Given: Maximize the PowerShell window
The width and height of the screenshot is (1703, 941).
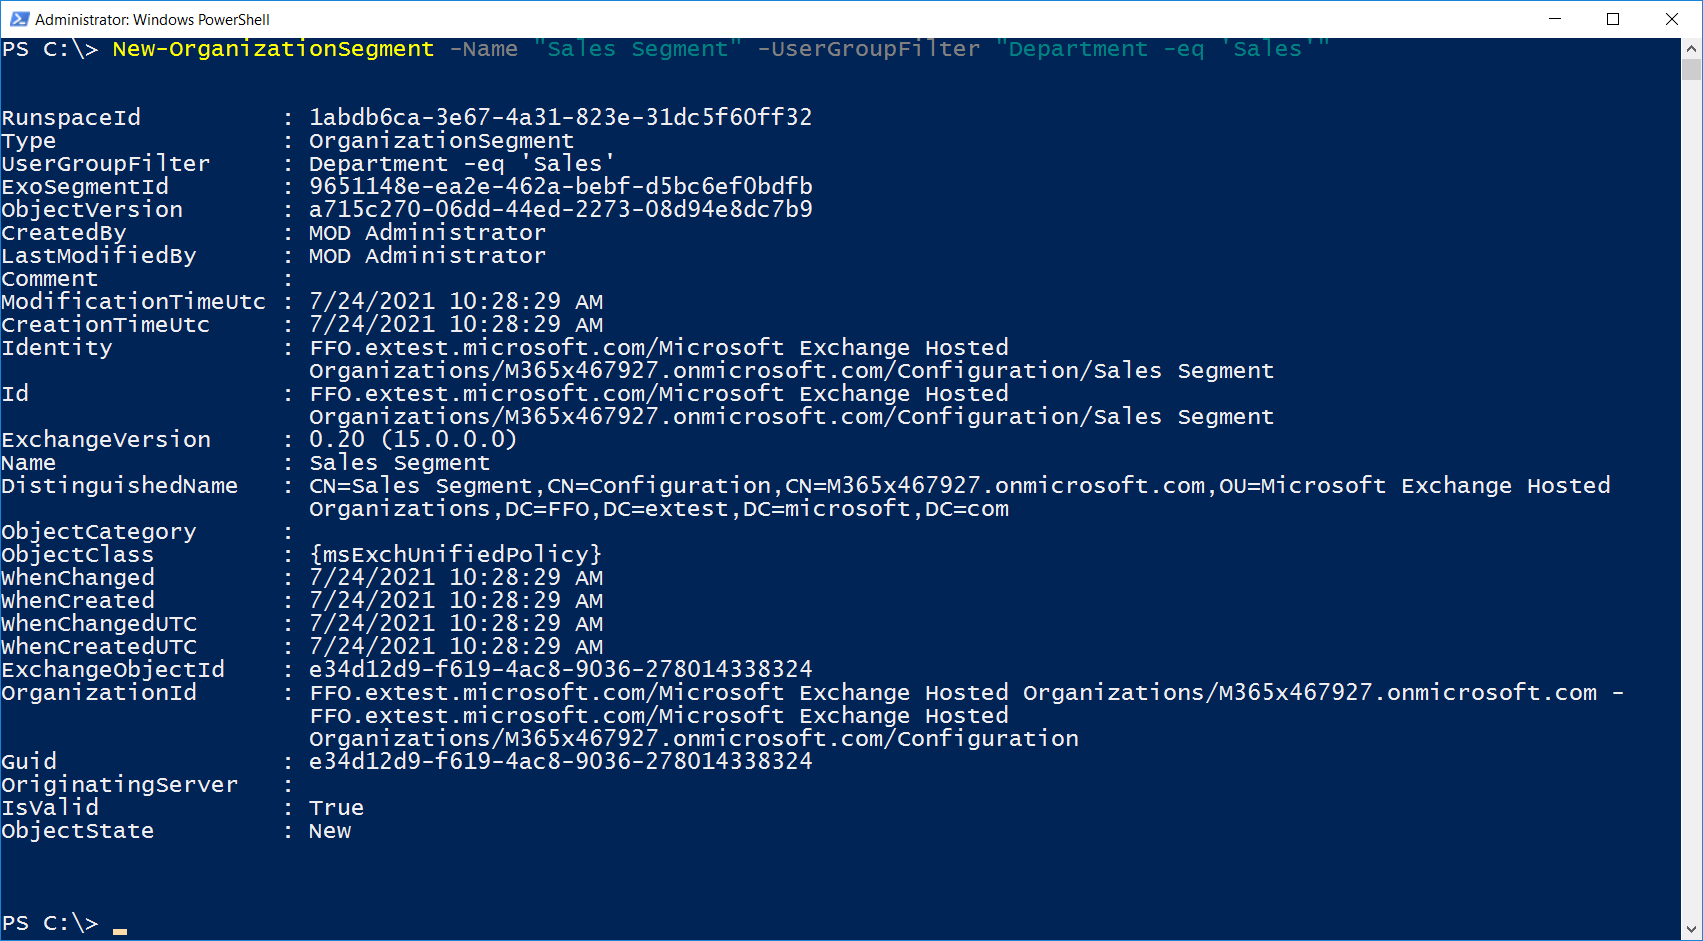Looking at the screenshot, I should [1613, 19].
